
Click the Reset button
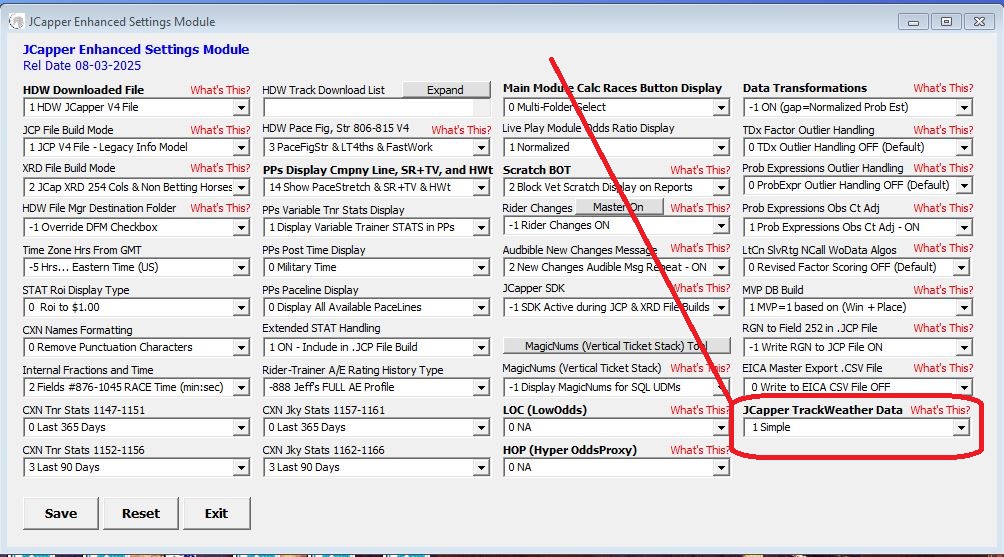pyautogui.click(x=141, y=513)
